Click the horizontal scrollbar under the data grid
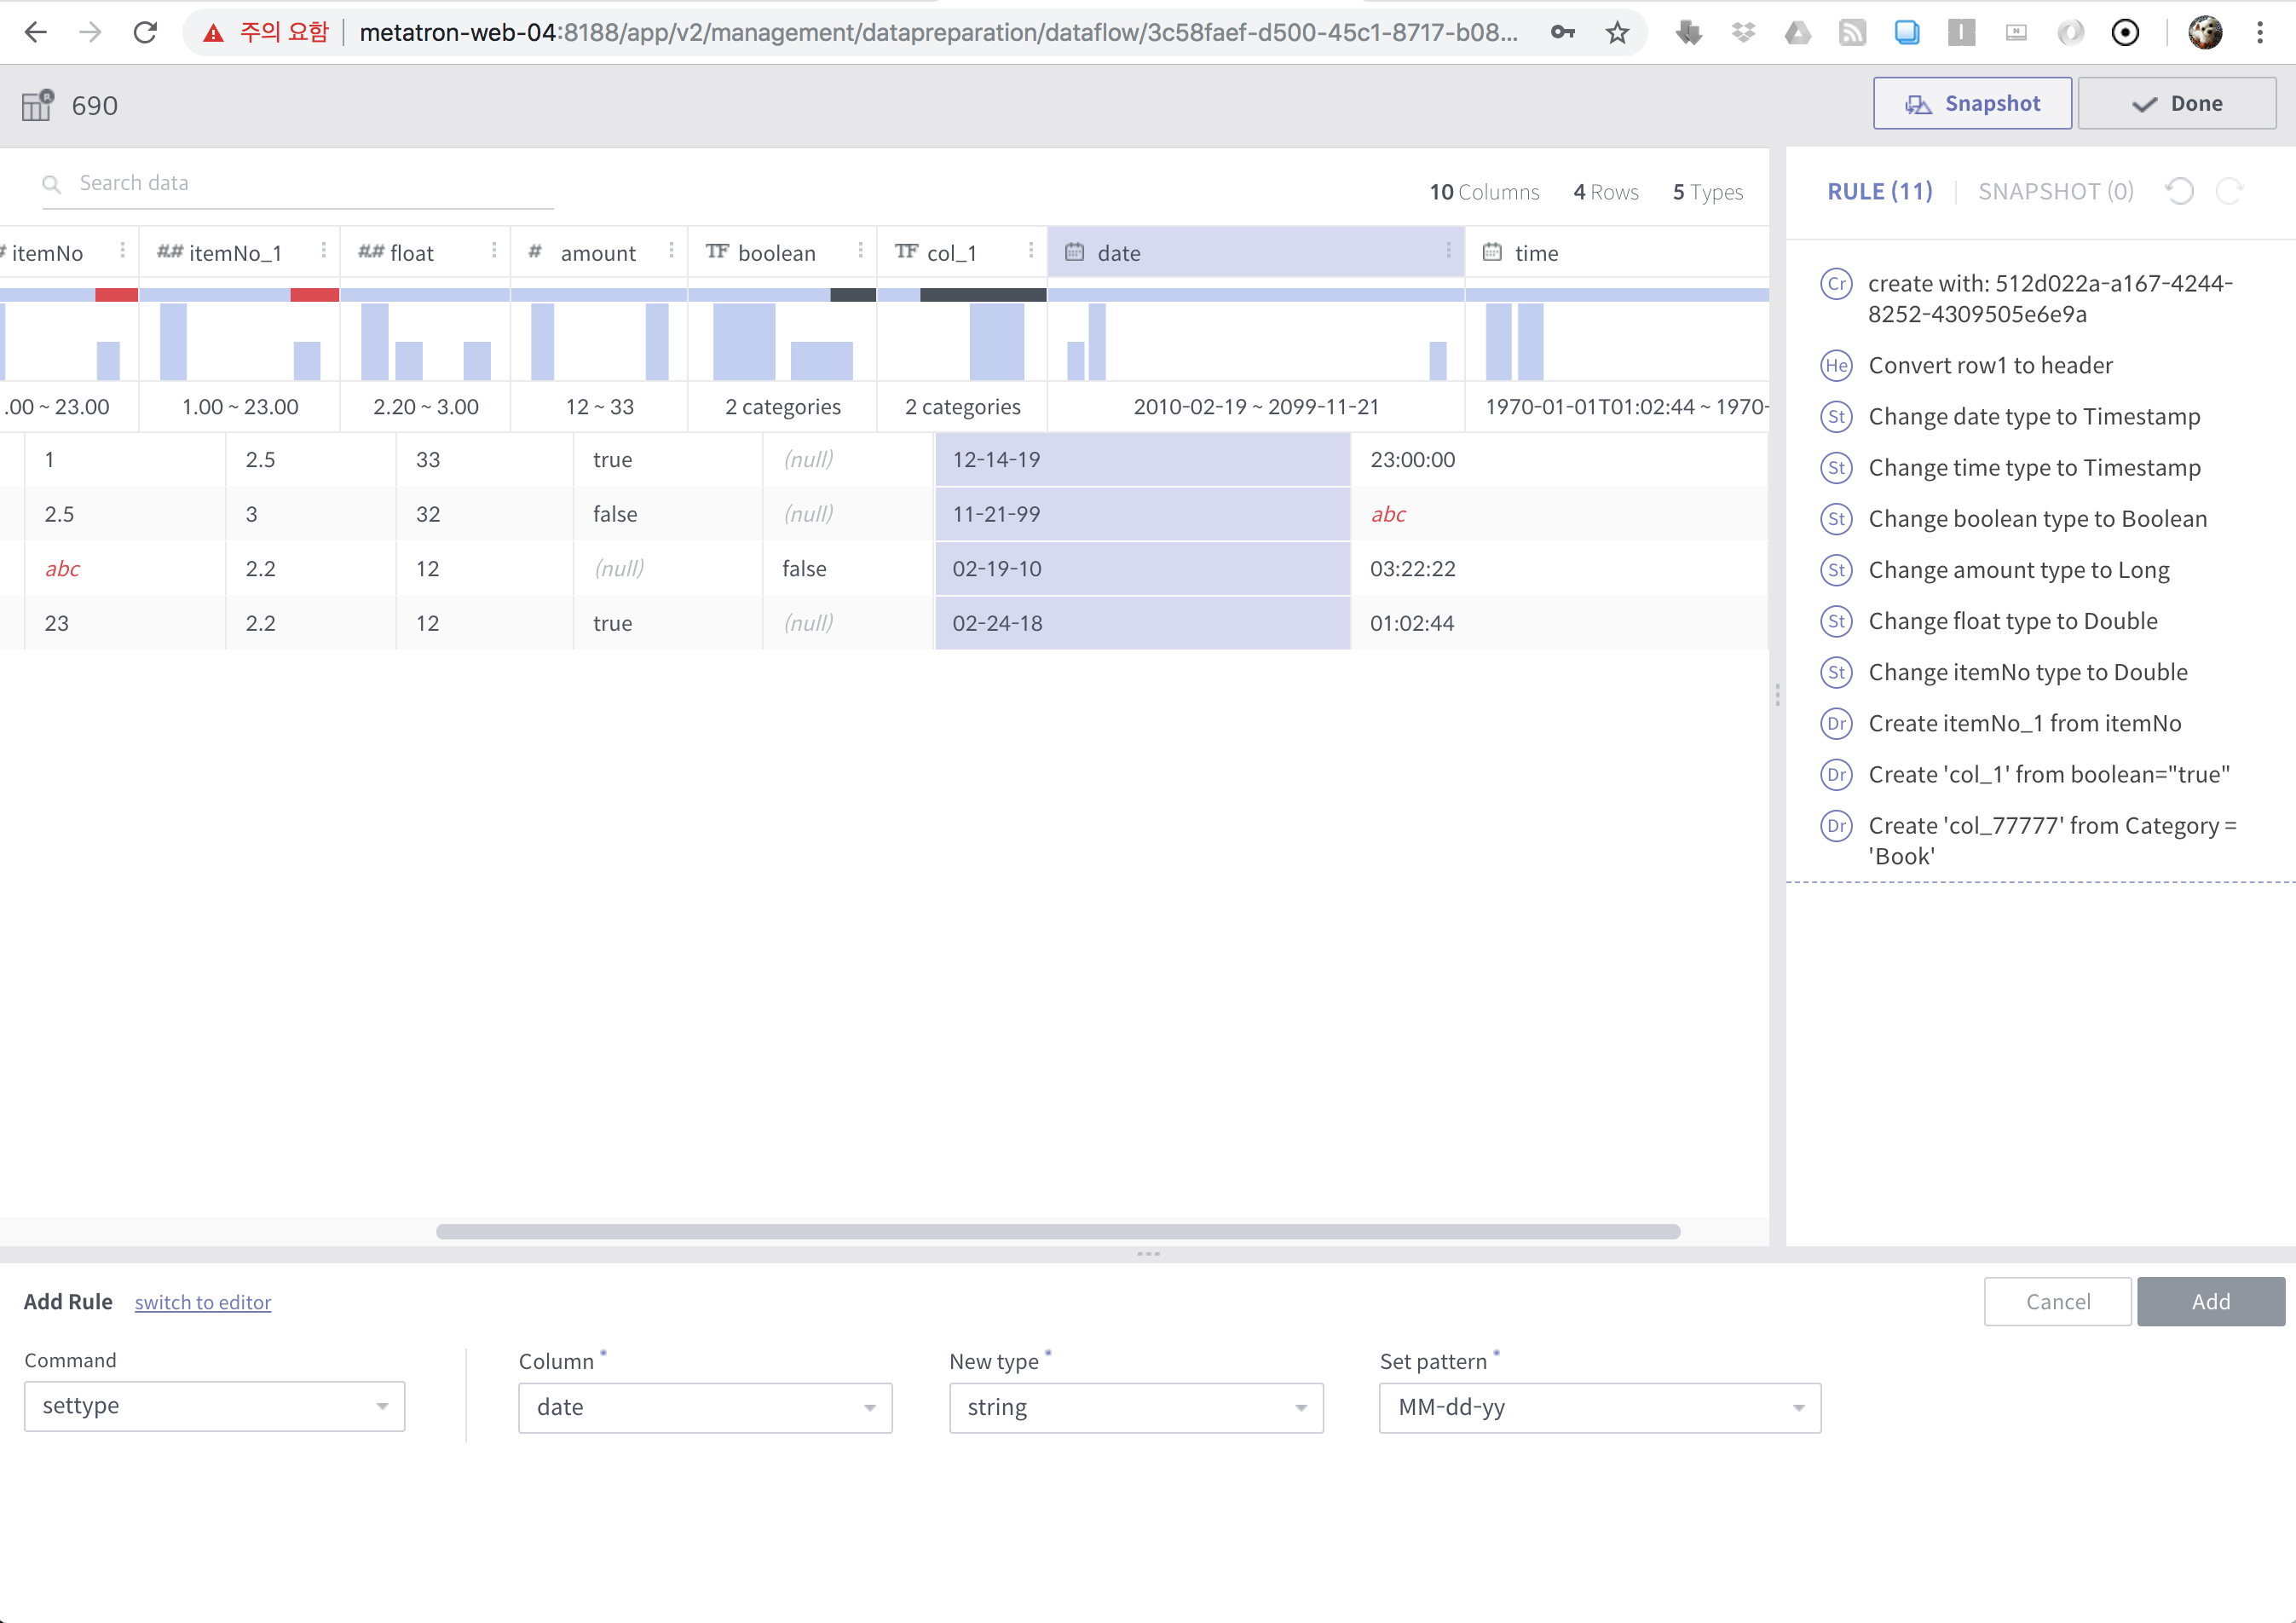 pos(1058,1231)
